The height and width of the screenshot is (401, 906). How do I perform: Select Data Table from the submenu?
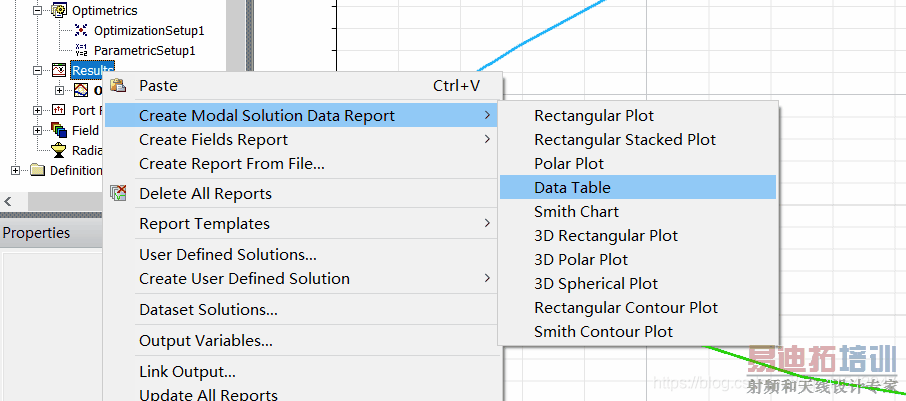coord(572,187)
